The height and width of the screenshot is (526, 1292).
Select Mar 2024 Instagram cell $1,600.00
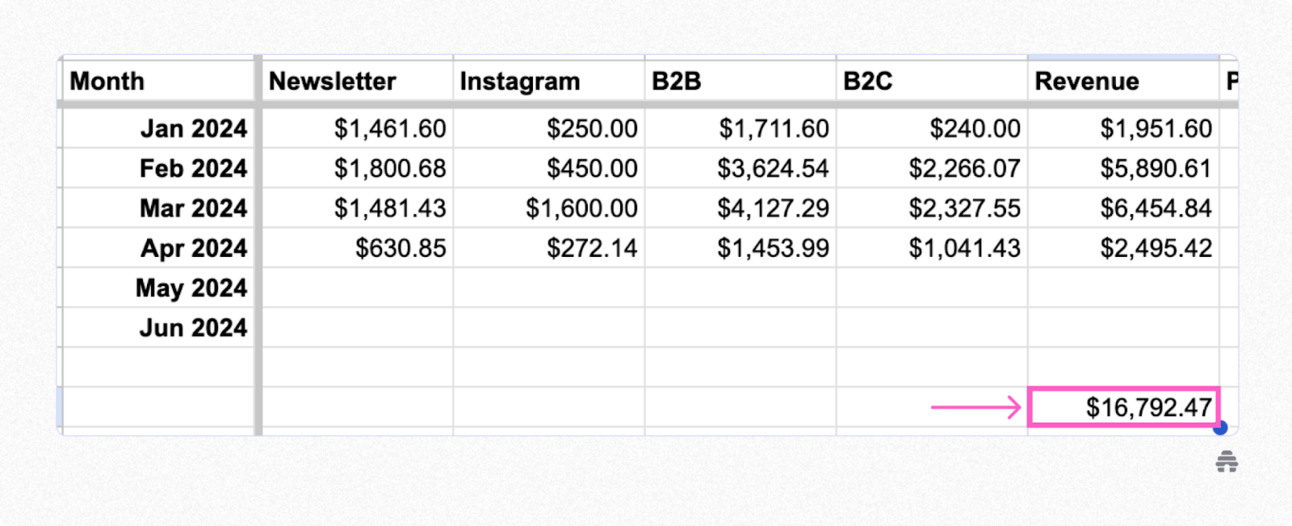[x=549, y=208]
